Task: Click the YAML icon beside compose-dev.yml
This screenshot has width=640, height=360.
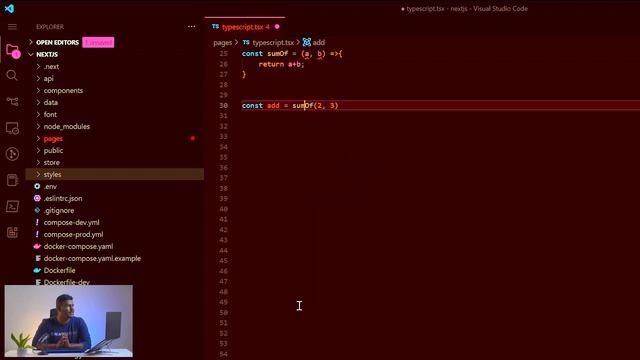Action: tap(37, 222)
